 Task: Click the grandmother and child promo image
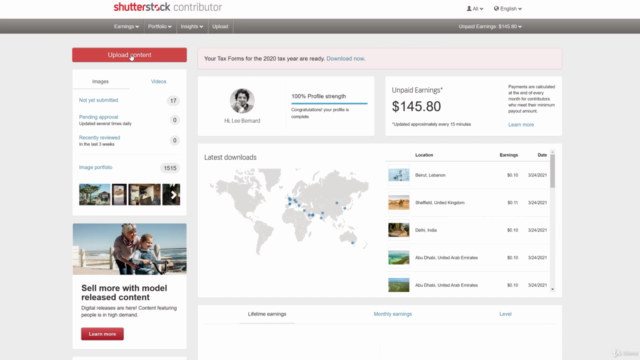click(x=129, y=249)
